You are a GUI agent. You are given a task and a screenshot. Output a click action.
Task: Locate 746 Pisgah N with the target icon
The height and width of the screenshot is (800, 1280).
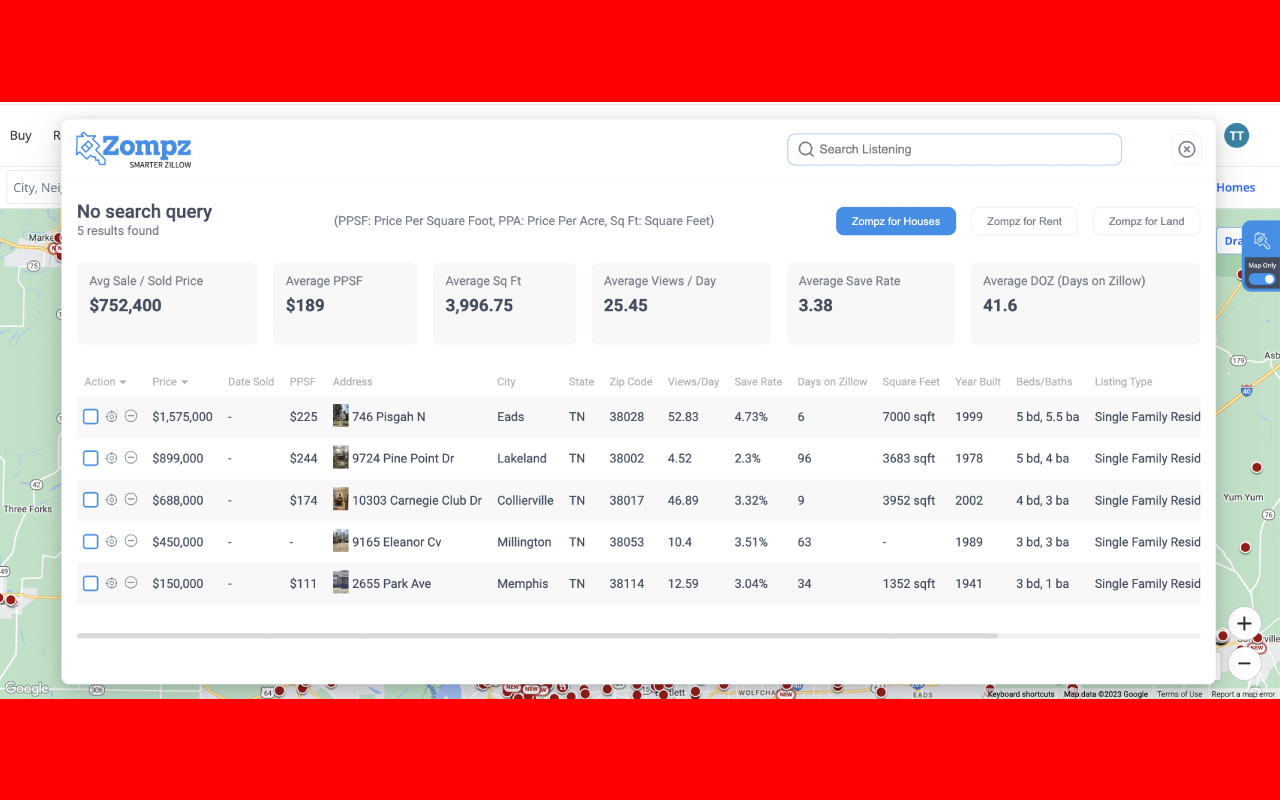[x=111, y=417]
